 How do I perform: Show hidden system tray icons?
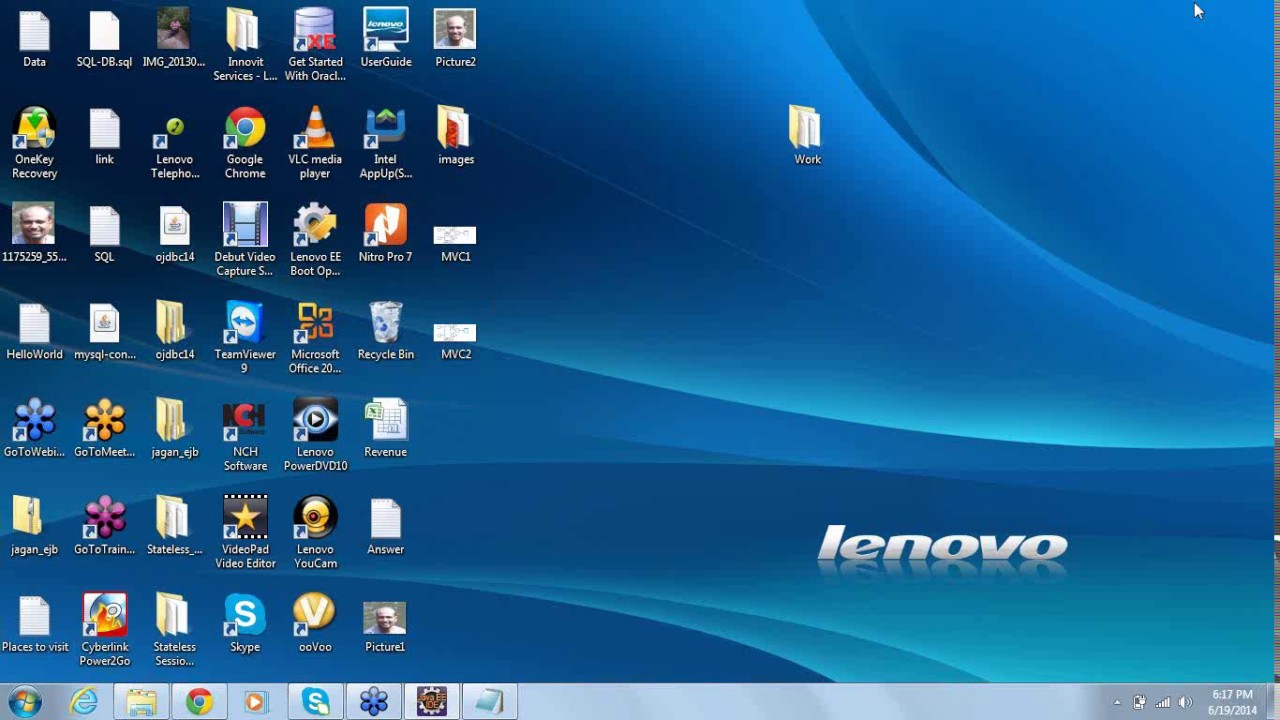1117,702
